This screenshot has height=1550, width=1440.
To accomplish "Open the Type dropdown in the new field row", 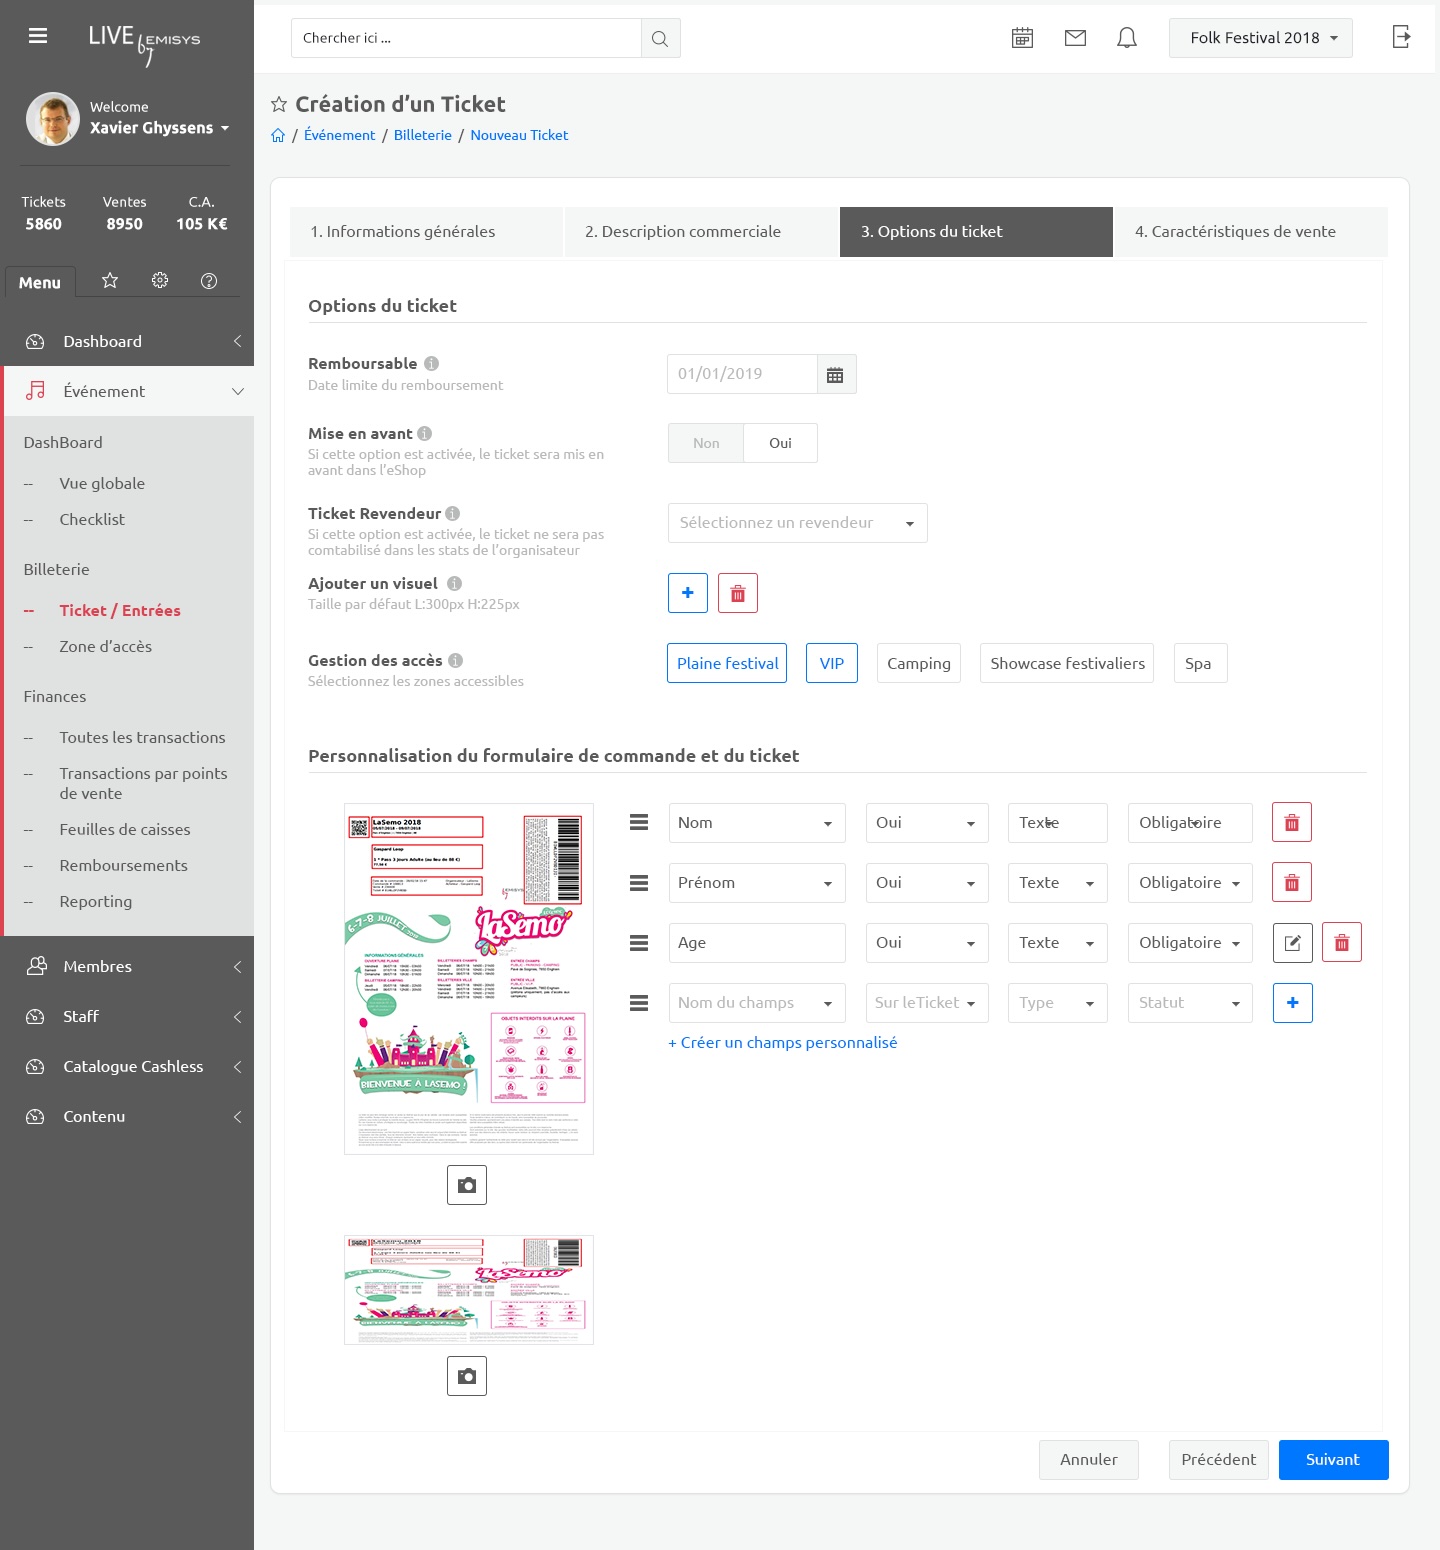I will (1058, 1003).
